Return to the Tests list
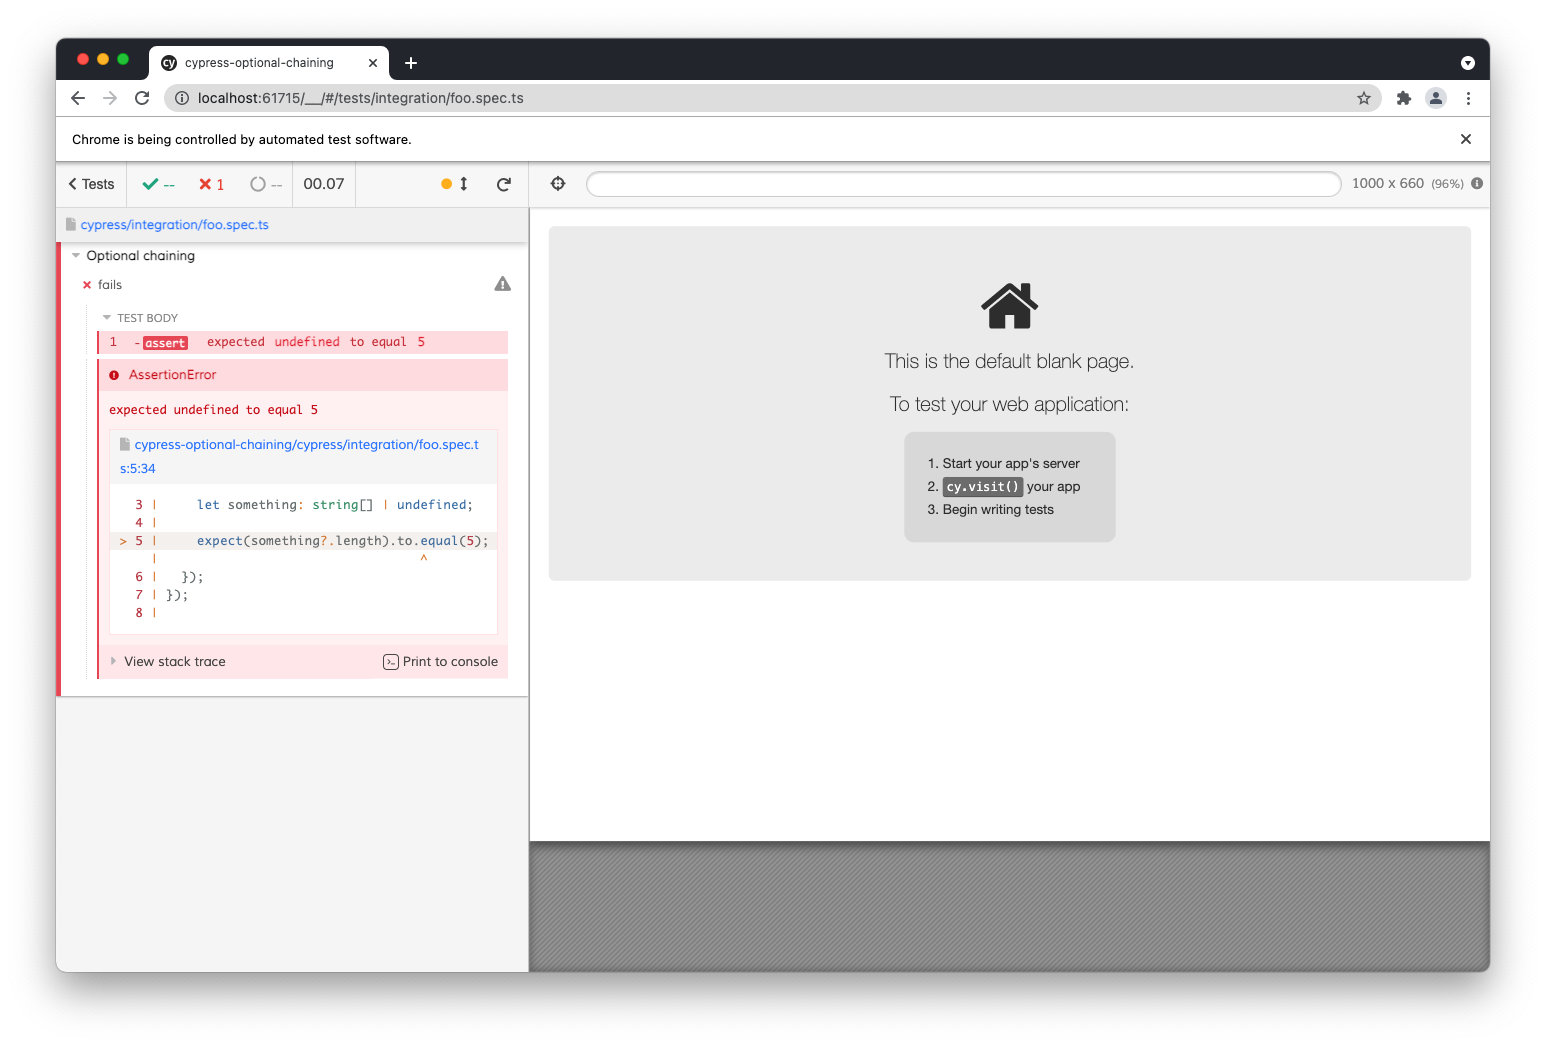Screen dimensions: 1546x1046 pyautogui.click(x=91, y=184)
